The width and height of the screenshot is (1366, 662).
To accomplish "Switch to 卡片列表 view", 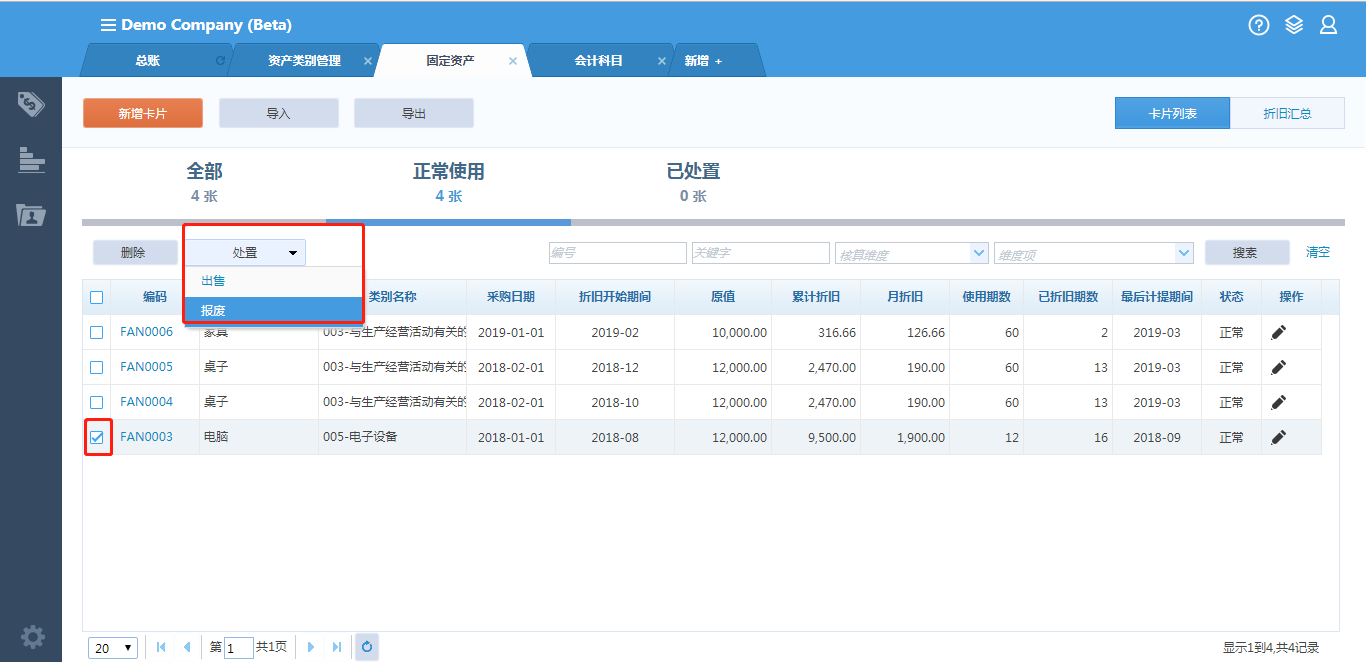I will (x=1172, y=113).
